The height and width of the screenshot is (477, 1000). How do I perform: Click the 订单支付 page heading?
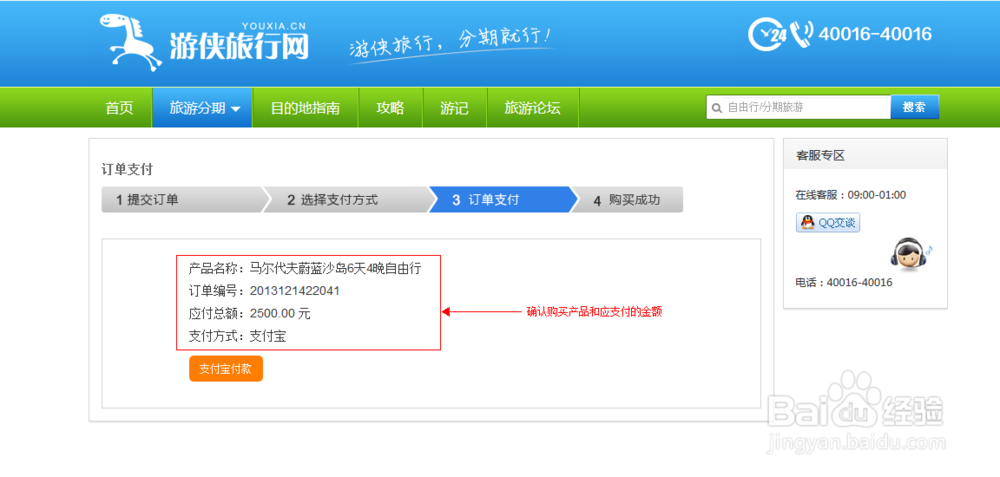(128, 170)
